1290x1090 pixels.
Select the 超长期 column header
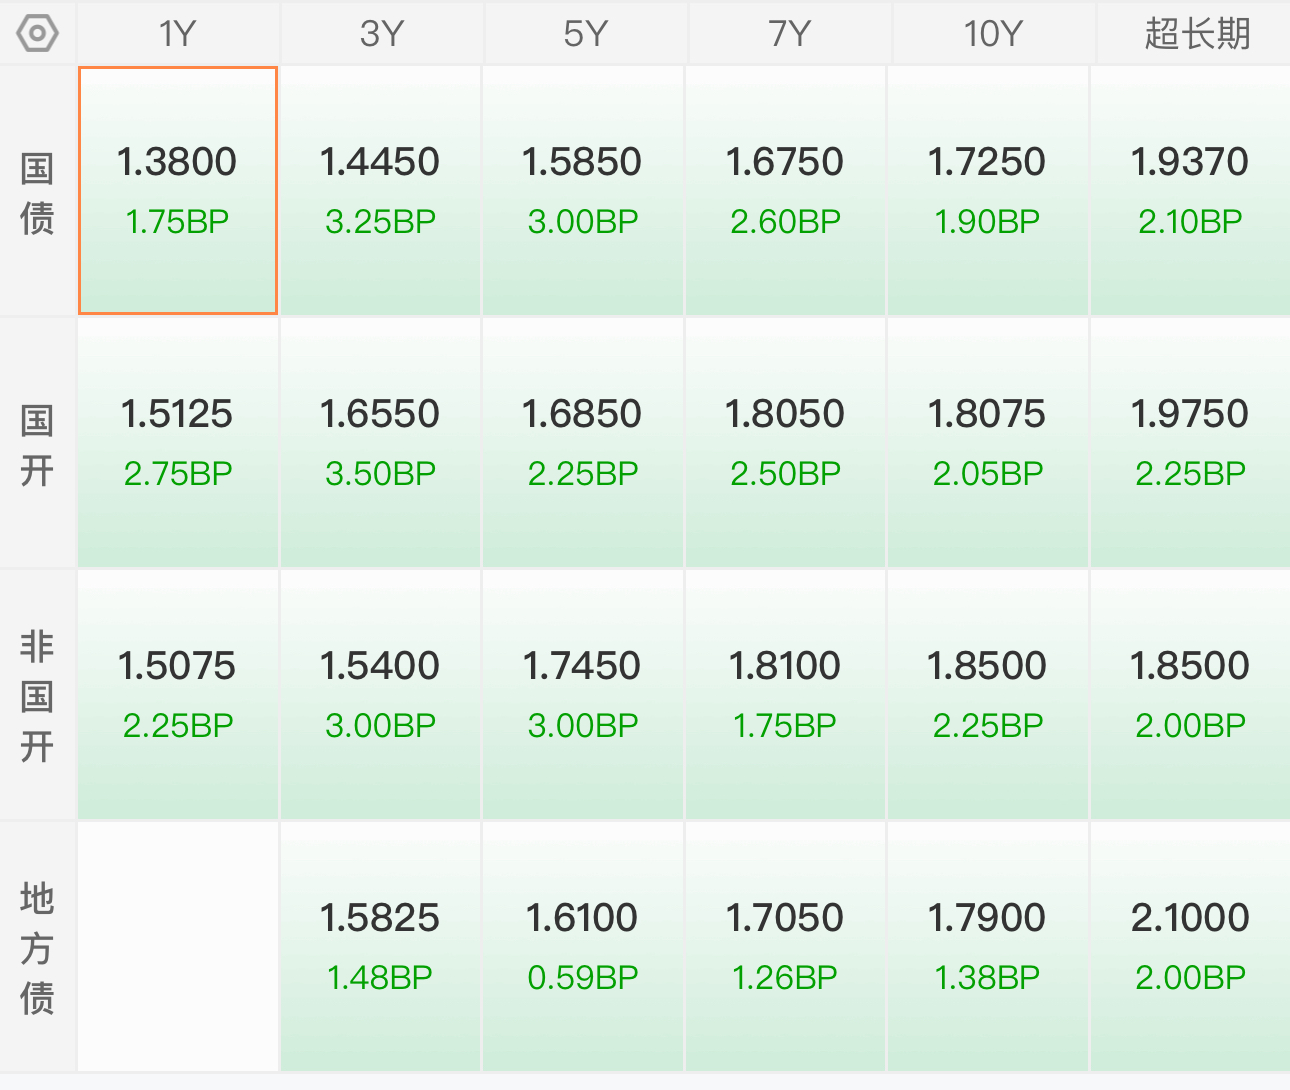coord(1197,34)
